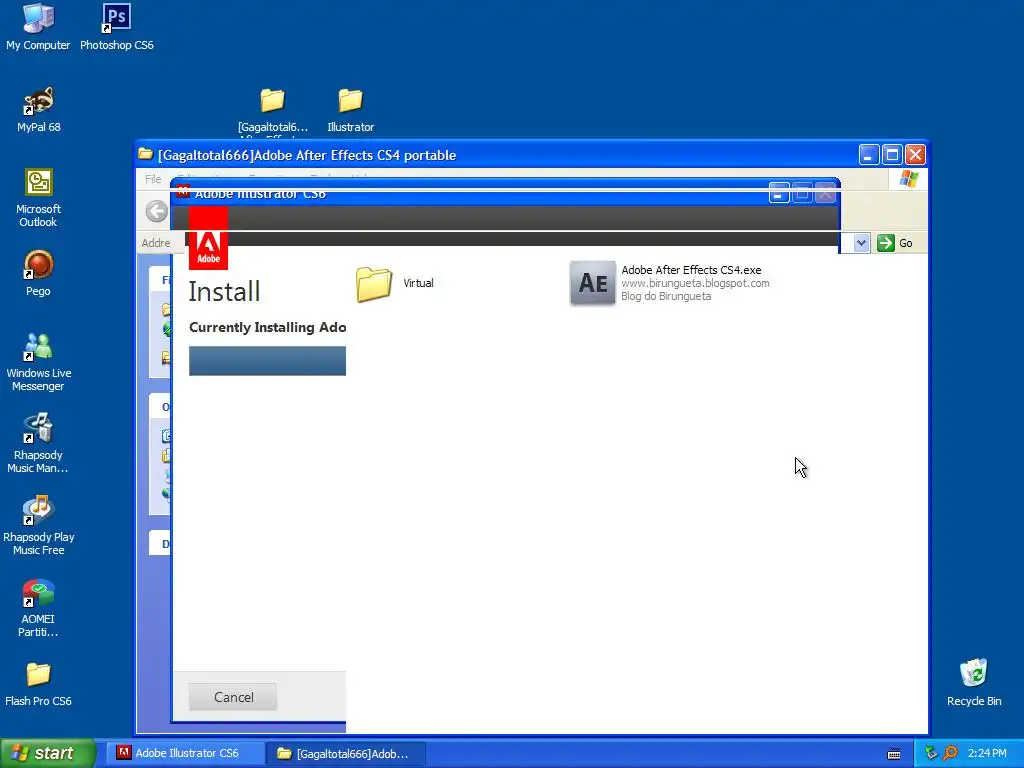1024x768 pixels.
Task: Click magnifier tray icon
Action: pyautogui.click(x=950, y=753)
